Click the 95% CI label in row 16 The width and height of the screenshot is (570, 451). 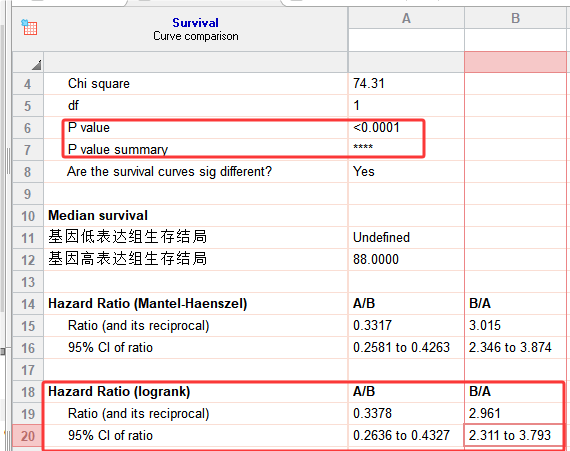coord(110,347)
